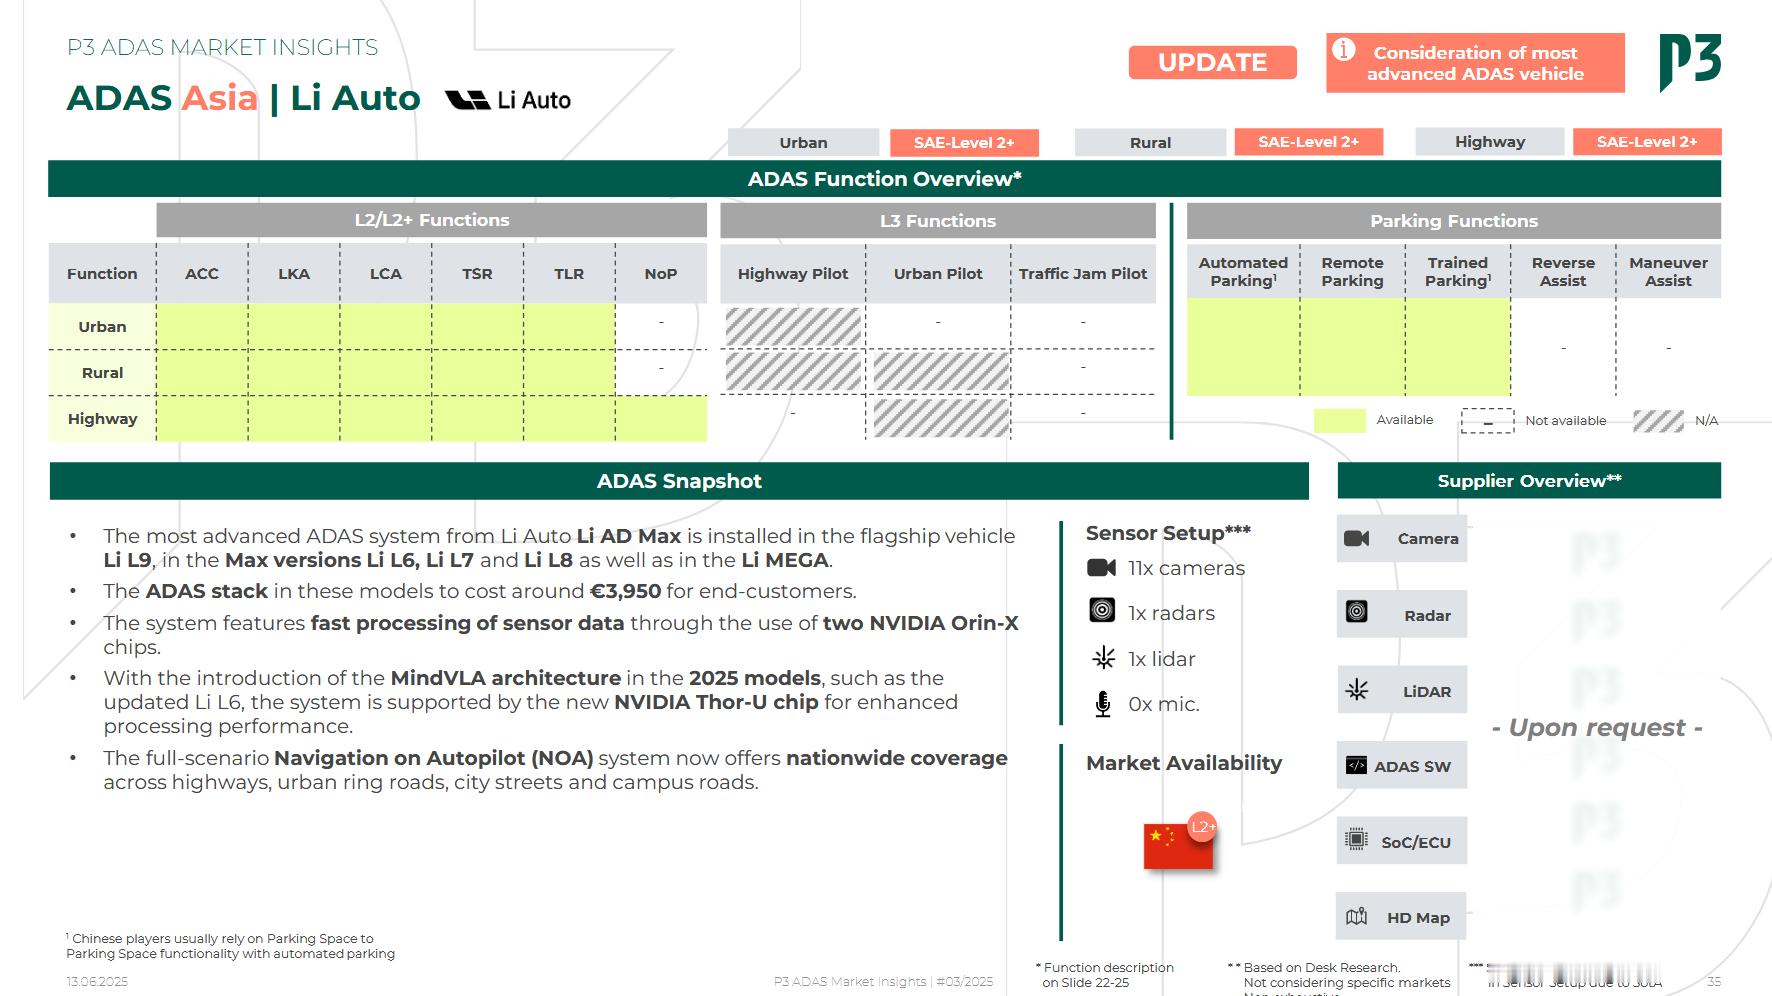The height and width of the screenshot is (996, 1772).
Task: Click the Reverse Assist column header
Action: click(1563, 271)
